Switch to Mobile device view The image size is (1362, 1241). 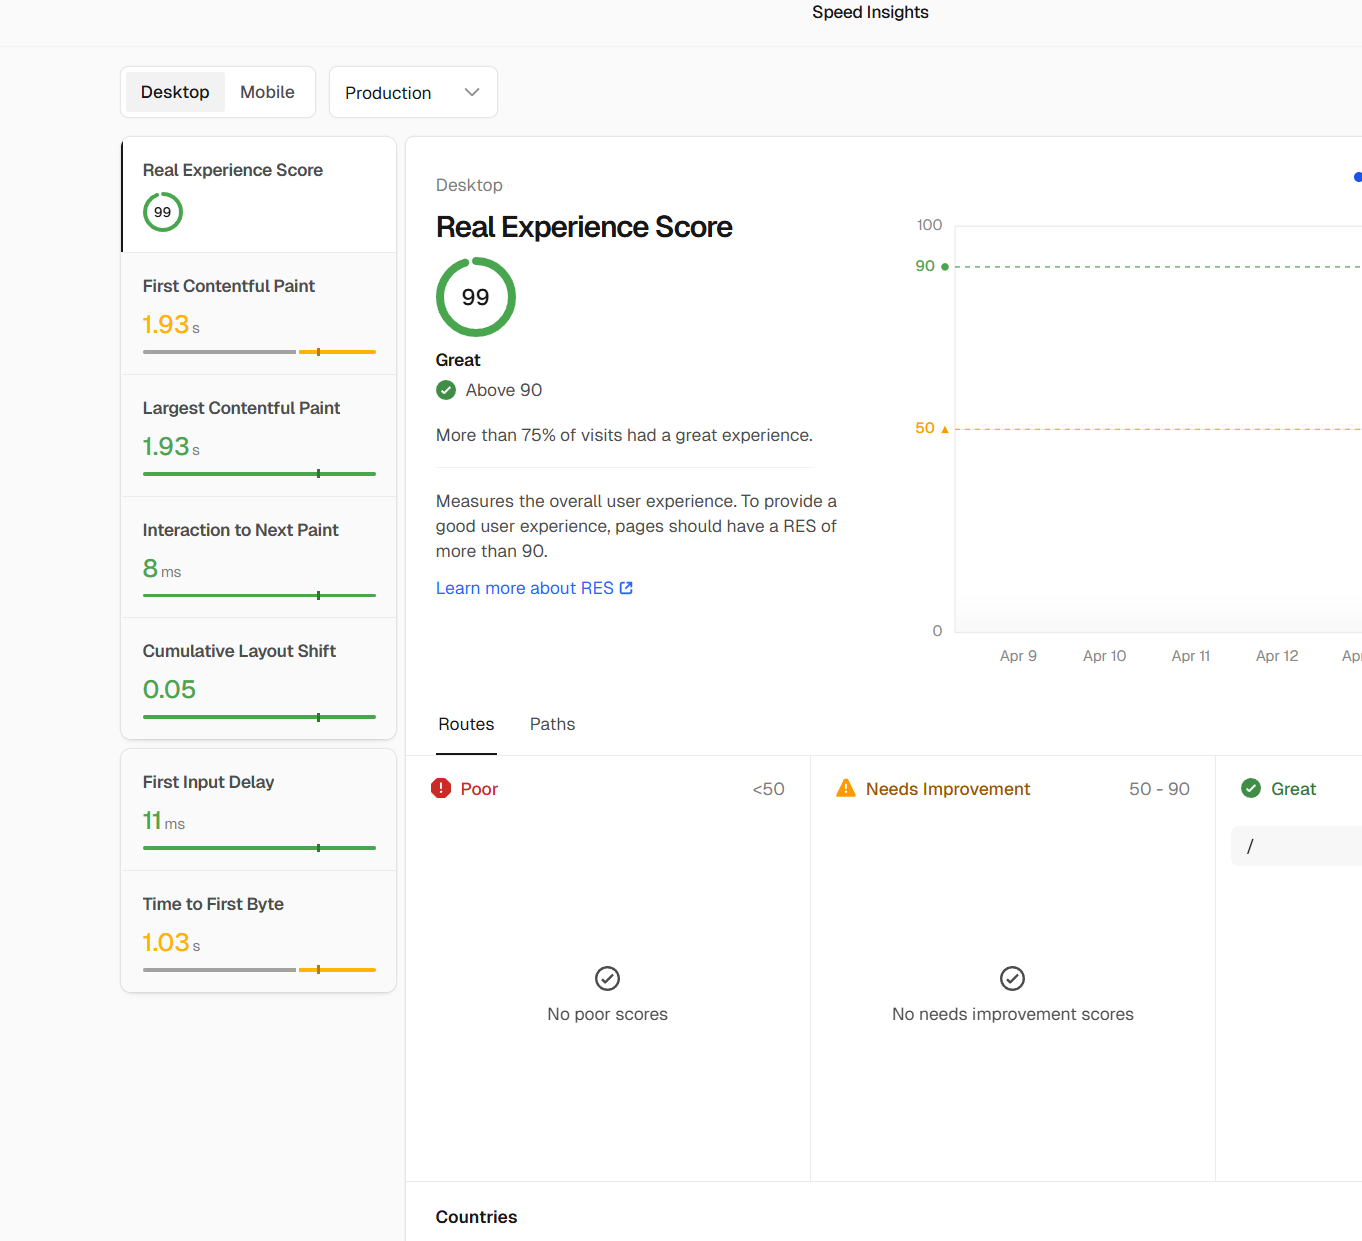(267, 92)
